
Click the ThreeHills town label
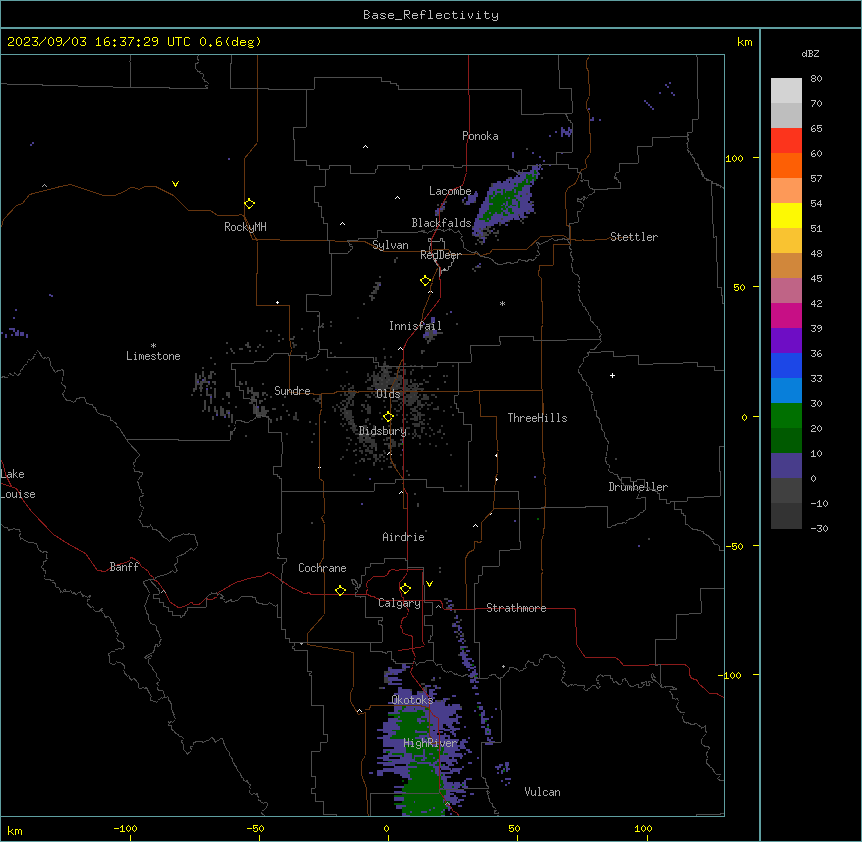click(x=537, y=418)
